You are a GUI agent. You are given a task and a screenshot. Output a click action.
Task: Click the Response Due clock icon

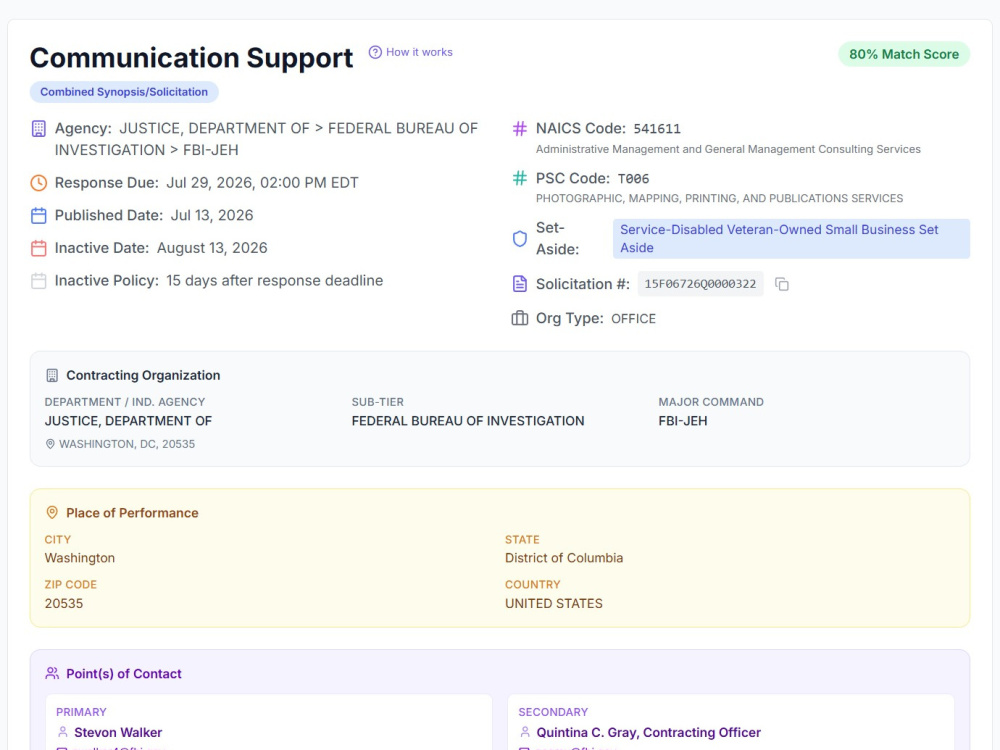tap(39, 183)
